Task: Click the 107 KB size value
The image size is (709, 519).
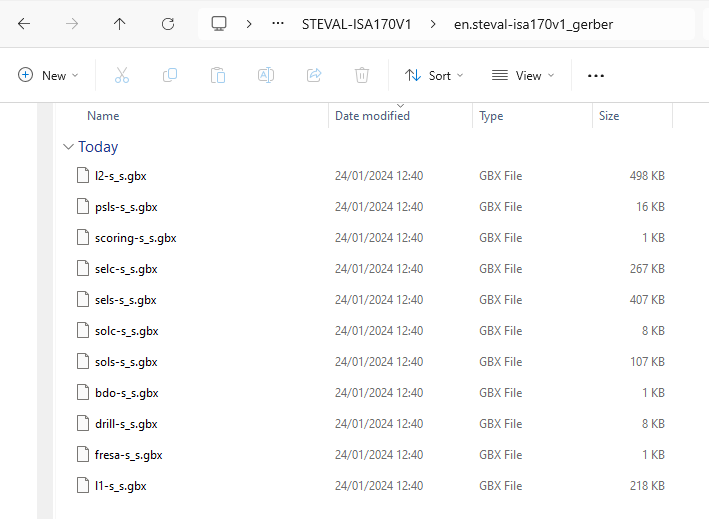Action: (647, 362)
